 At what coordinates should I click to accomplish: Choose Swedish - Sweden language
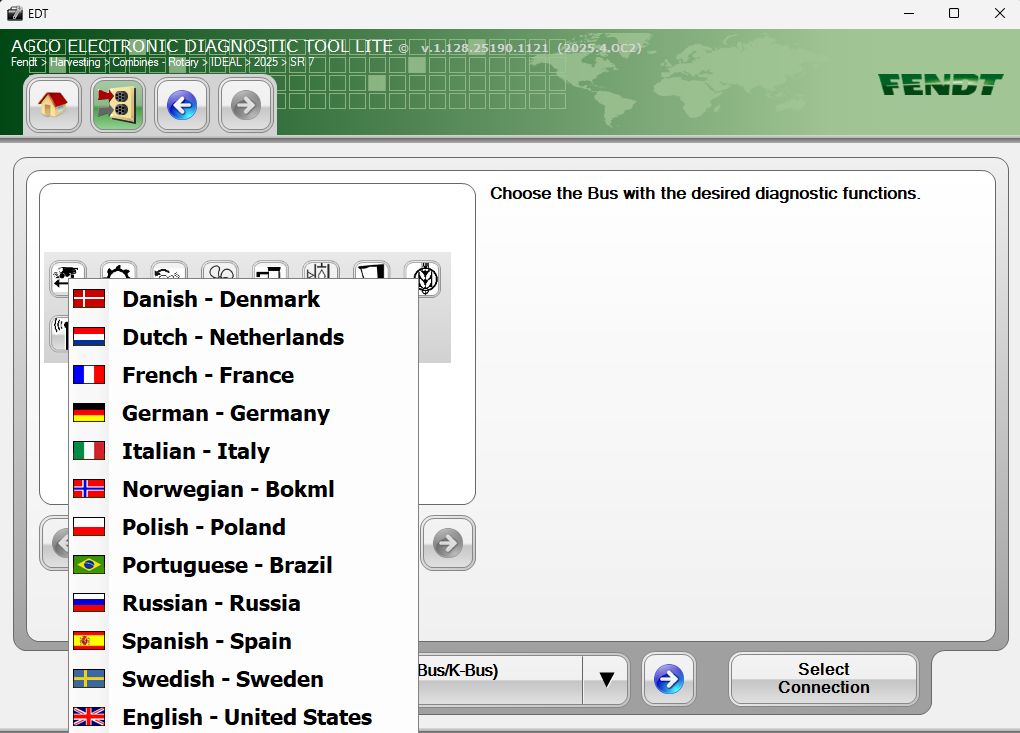[222, 679]
